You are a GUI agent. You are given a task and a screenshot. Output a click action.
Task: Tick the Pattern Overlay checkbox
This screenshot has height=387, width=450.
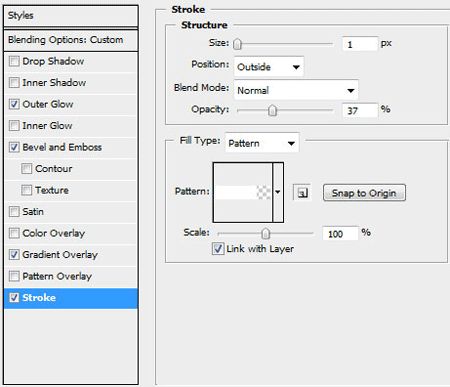point(14,276)
